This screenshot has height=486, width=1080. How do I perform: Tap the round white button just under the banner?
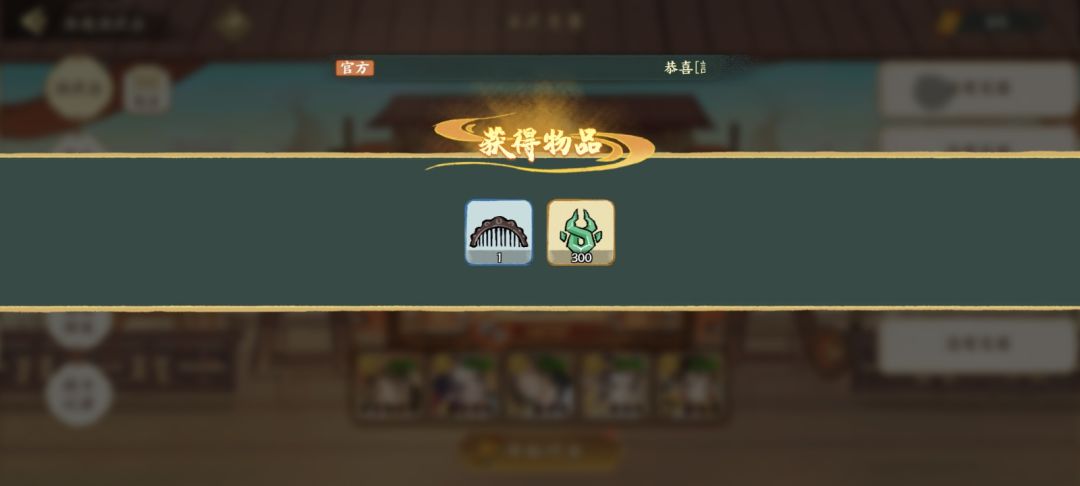coord(79,328)
